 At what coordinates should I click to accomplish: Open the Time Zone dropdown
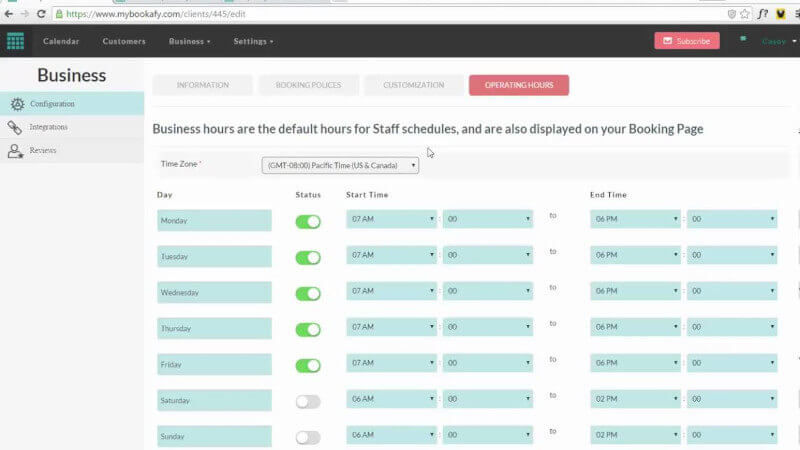point(340,165)
